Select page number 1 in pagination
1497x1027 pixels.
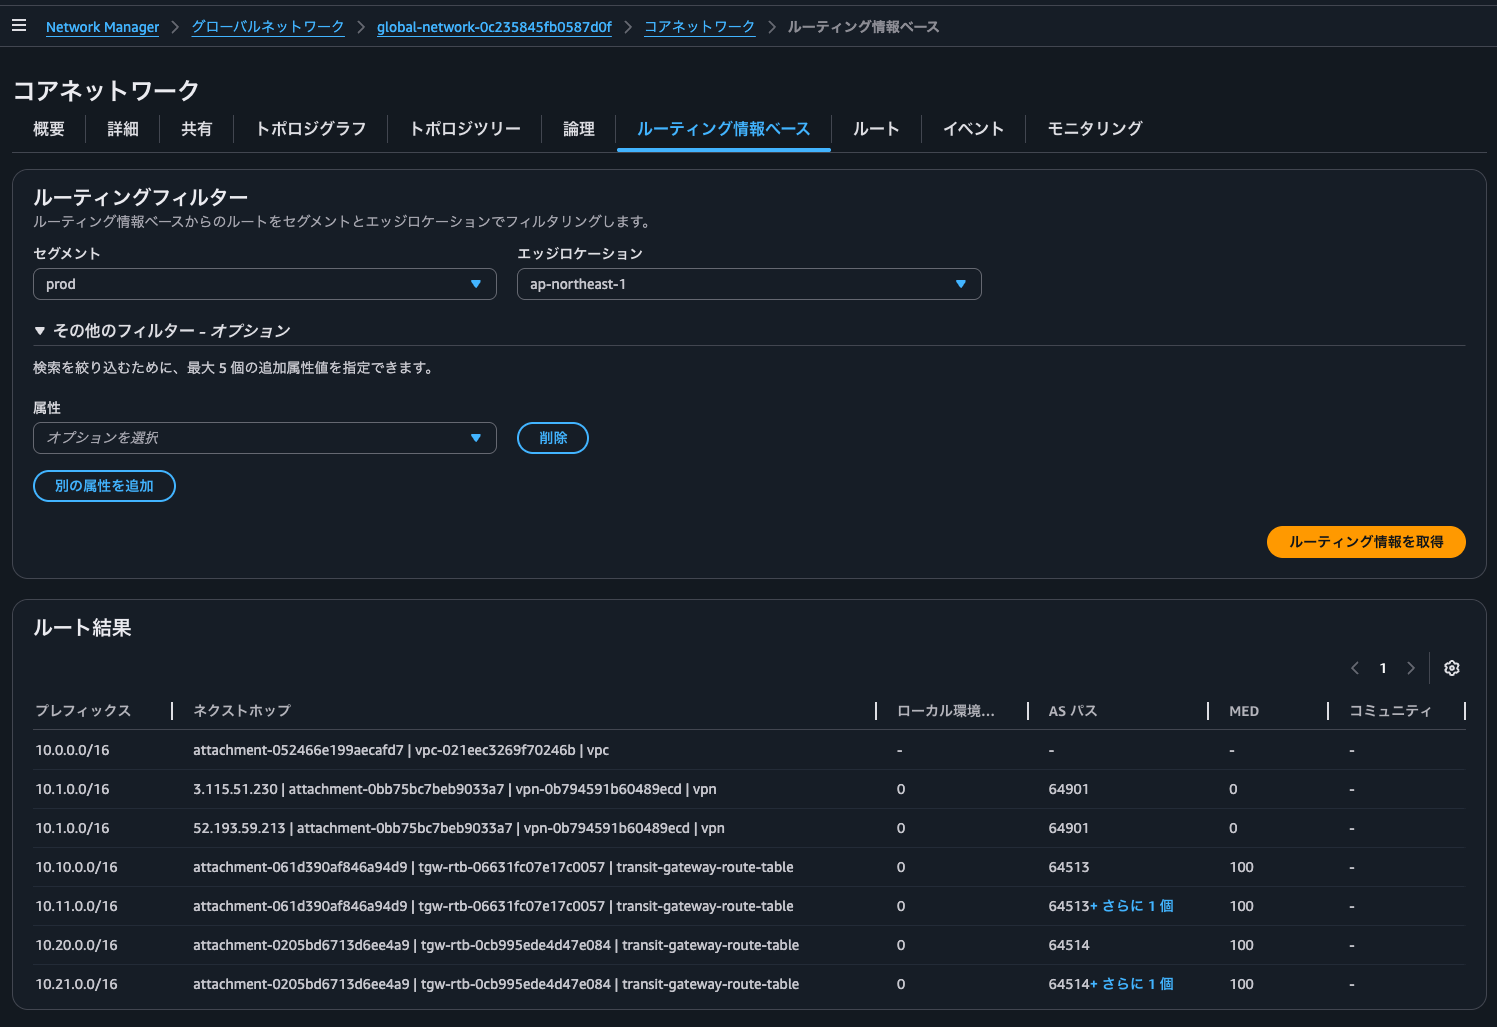pyautogui.click(x=1383, y=668)
